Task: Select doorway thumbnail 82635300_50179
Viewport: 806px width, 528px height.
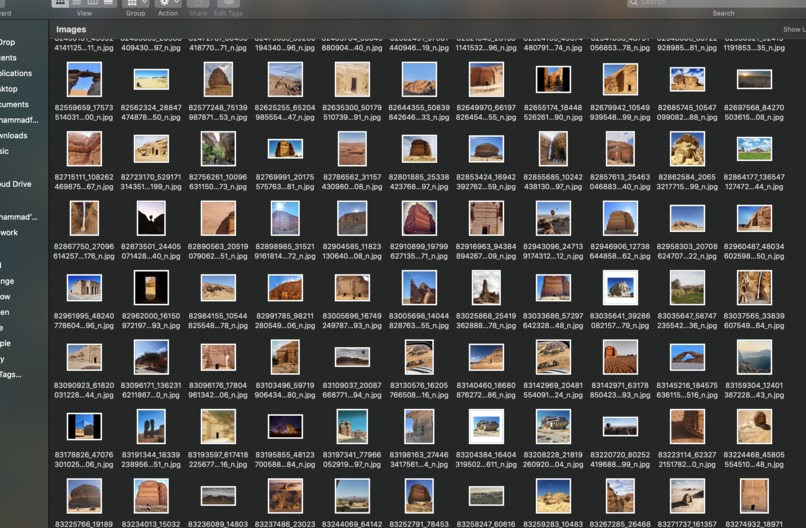Action: pos(352,79)
